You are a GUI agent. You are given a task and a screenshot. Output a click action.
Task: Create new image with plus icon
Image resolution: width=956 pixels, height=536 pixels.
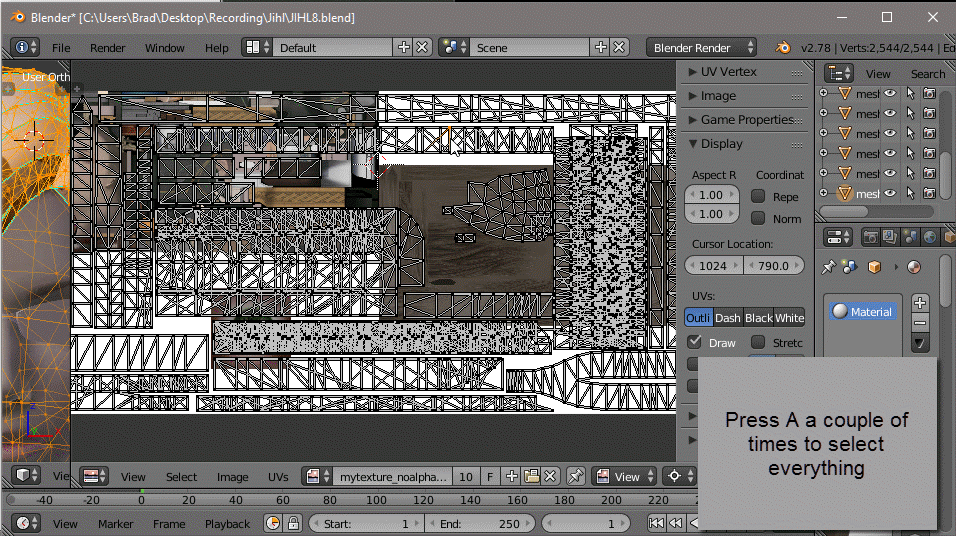(512, 477)
